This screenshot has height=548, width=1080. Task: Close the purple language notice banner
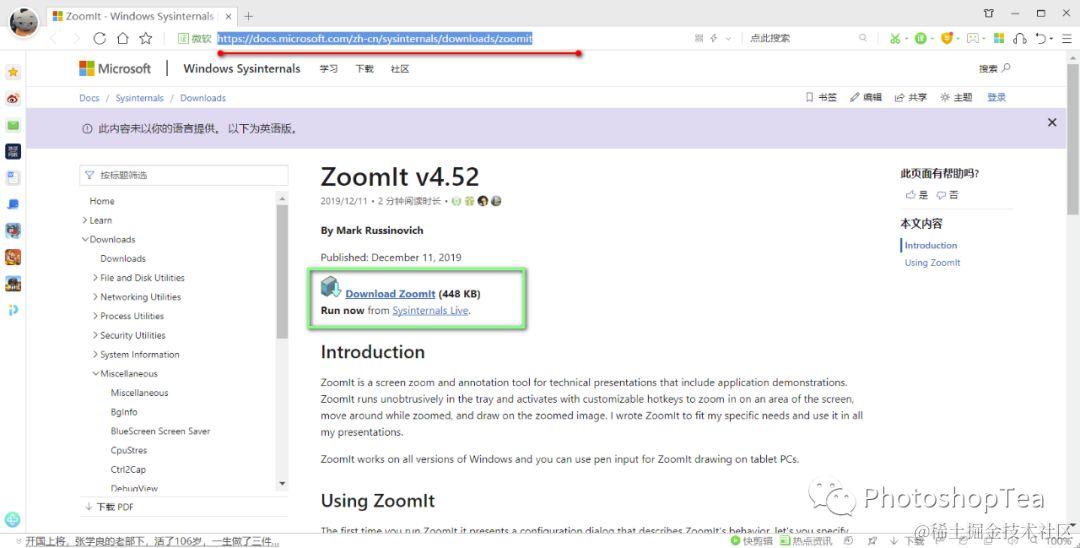pyautogui.click(x=1052, y=123)
